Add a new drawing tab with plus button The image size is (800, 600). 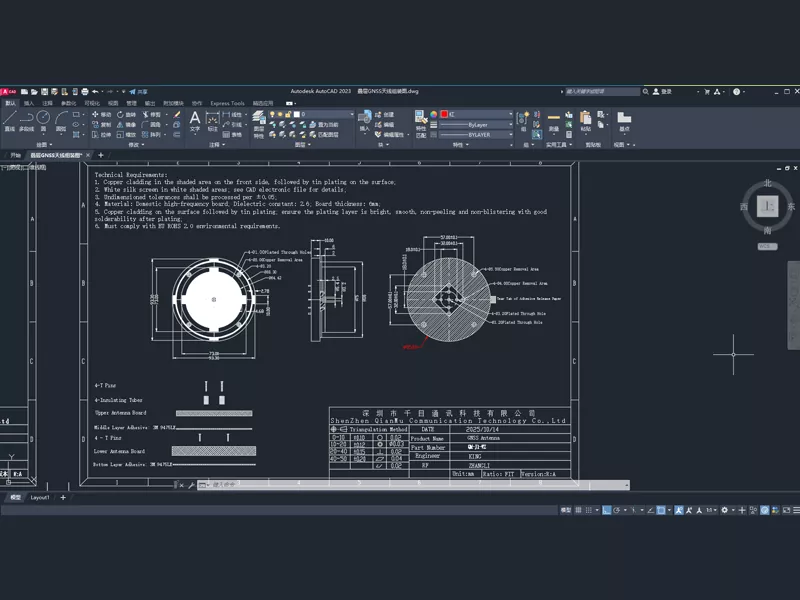coord(101,155)
